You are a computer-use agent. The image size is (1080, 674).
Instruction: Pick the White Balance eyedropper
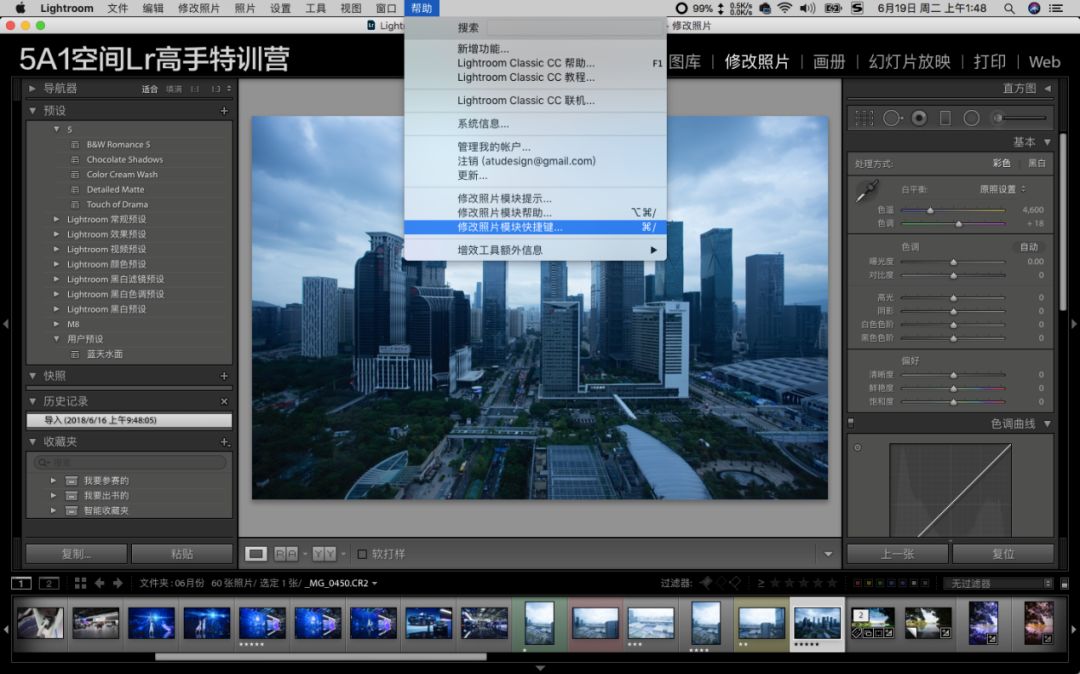point(867,191)
